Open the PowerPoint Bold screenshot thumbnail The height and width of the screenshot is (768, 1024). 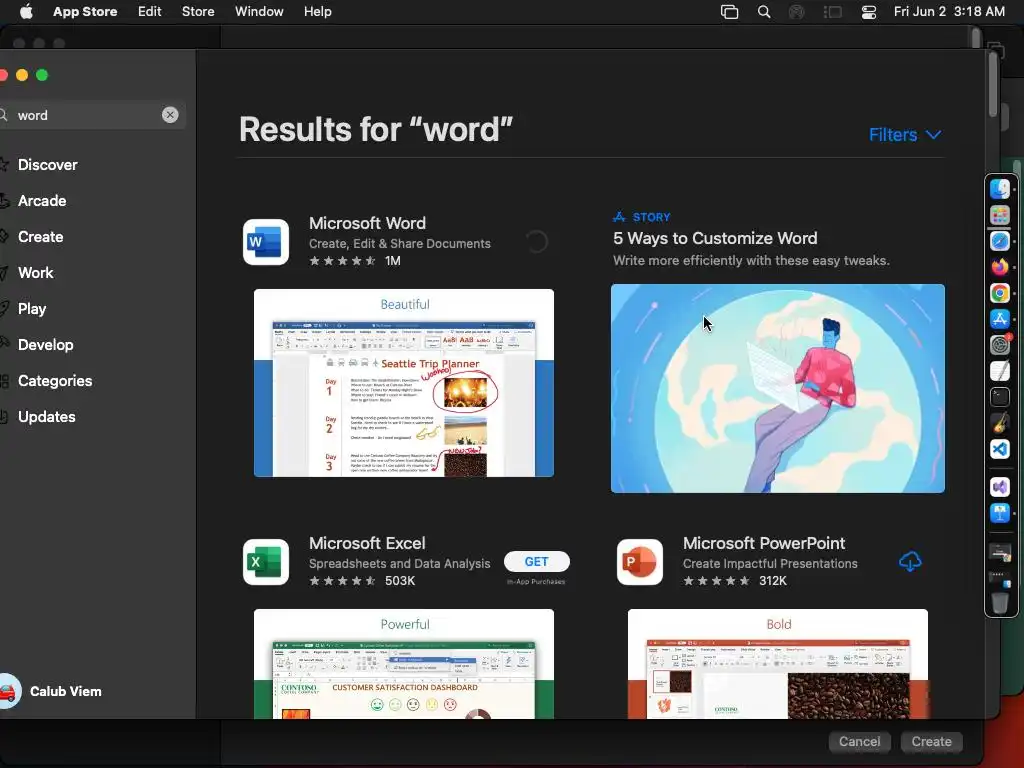pos(778,664)
